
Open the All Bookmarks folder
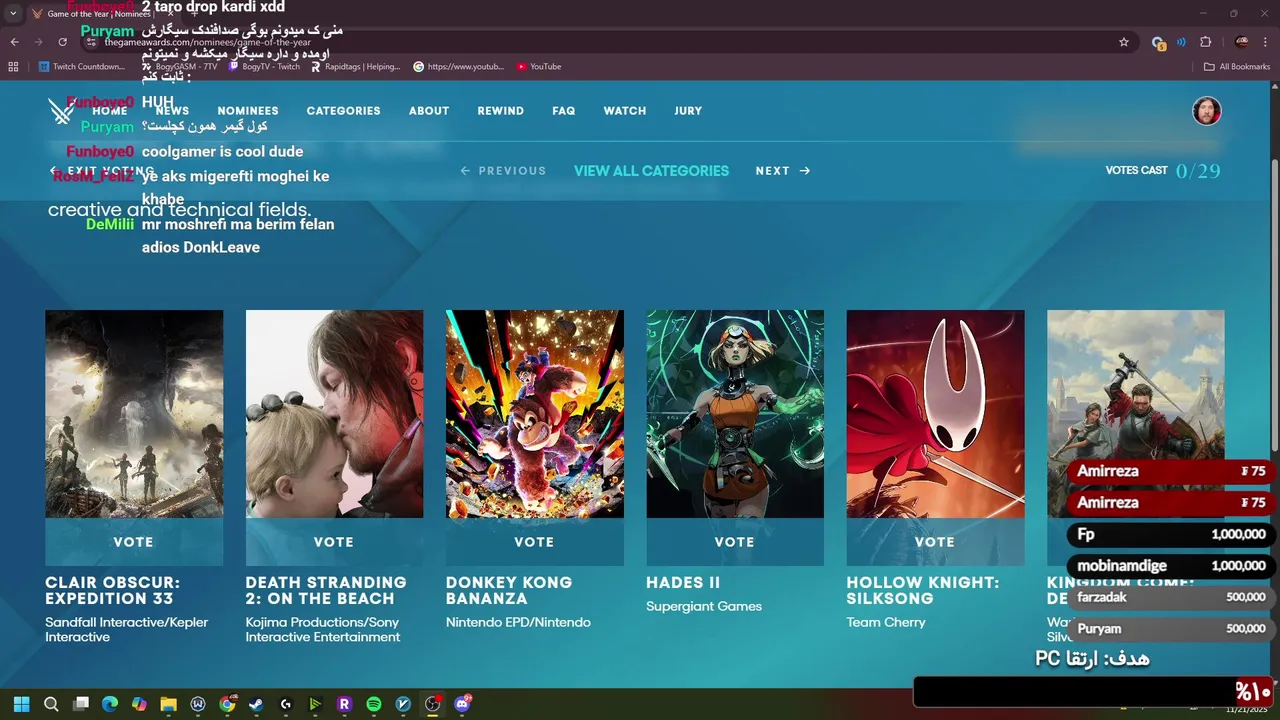[x=1236, y=67]
